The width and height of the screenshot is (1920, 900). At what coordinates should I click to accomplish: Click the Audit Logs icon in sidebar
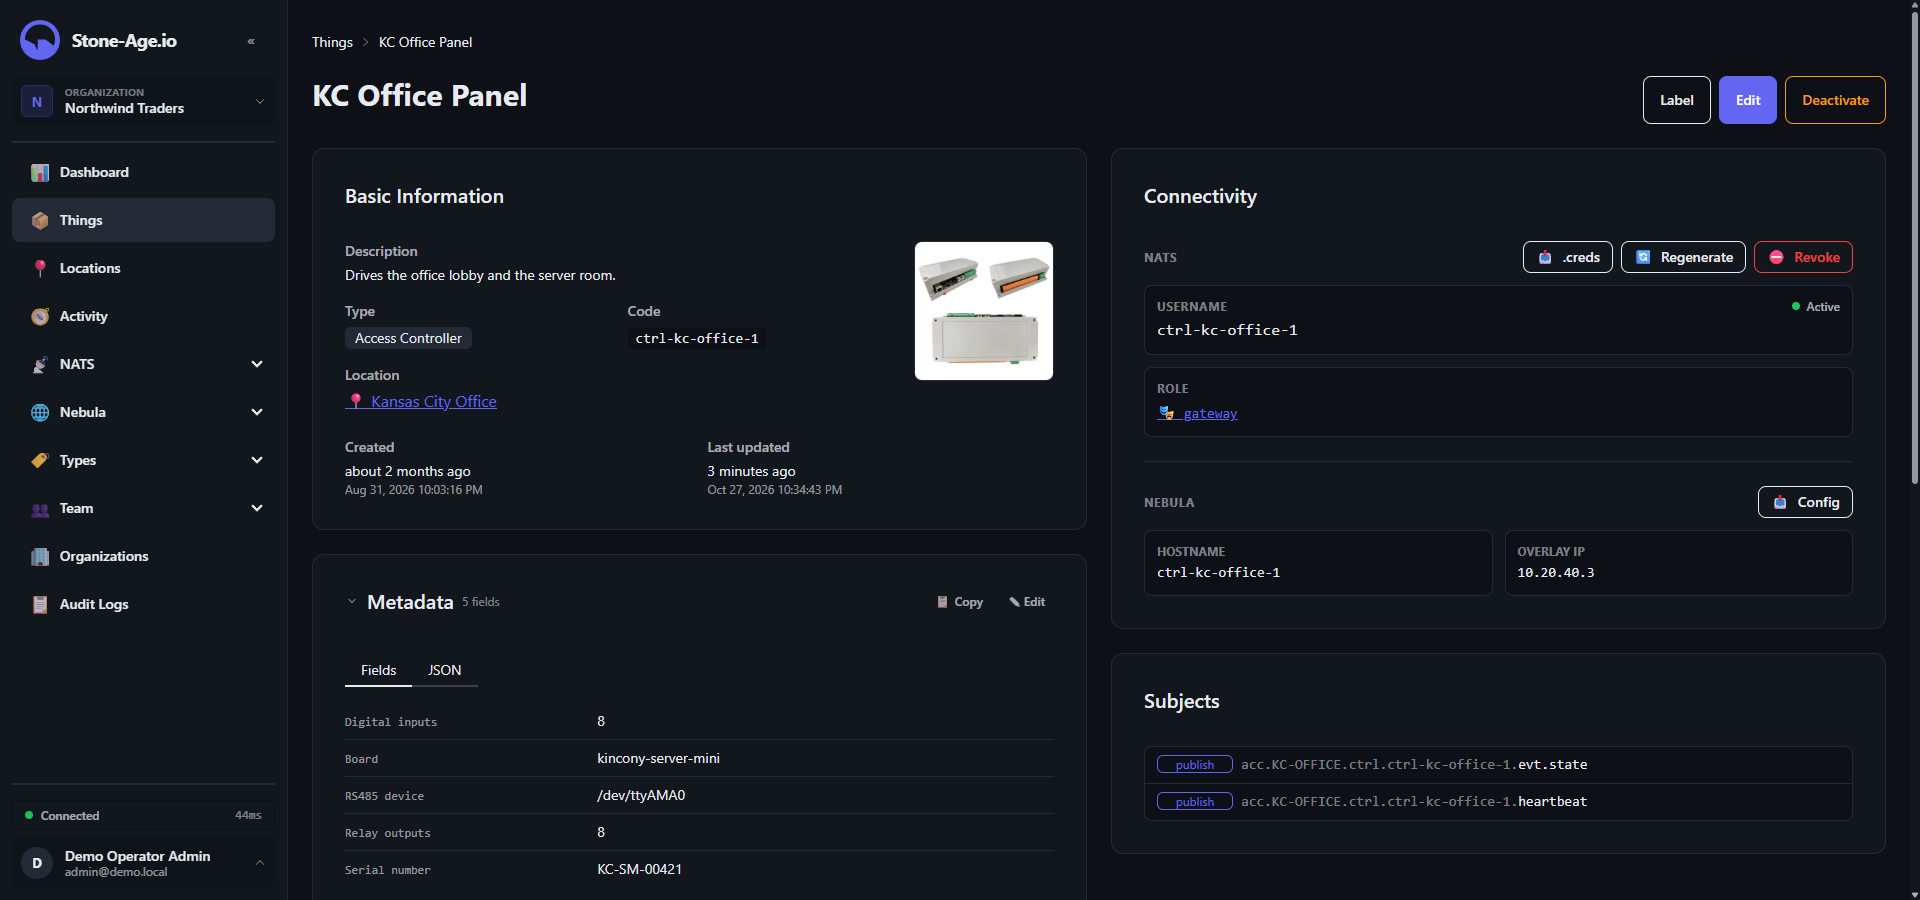[x=40, y=605]
